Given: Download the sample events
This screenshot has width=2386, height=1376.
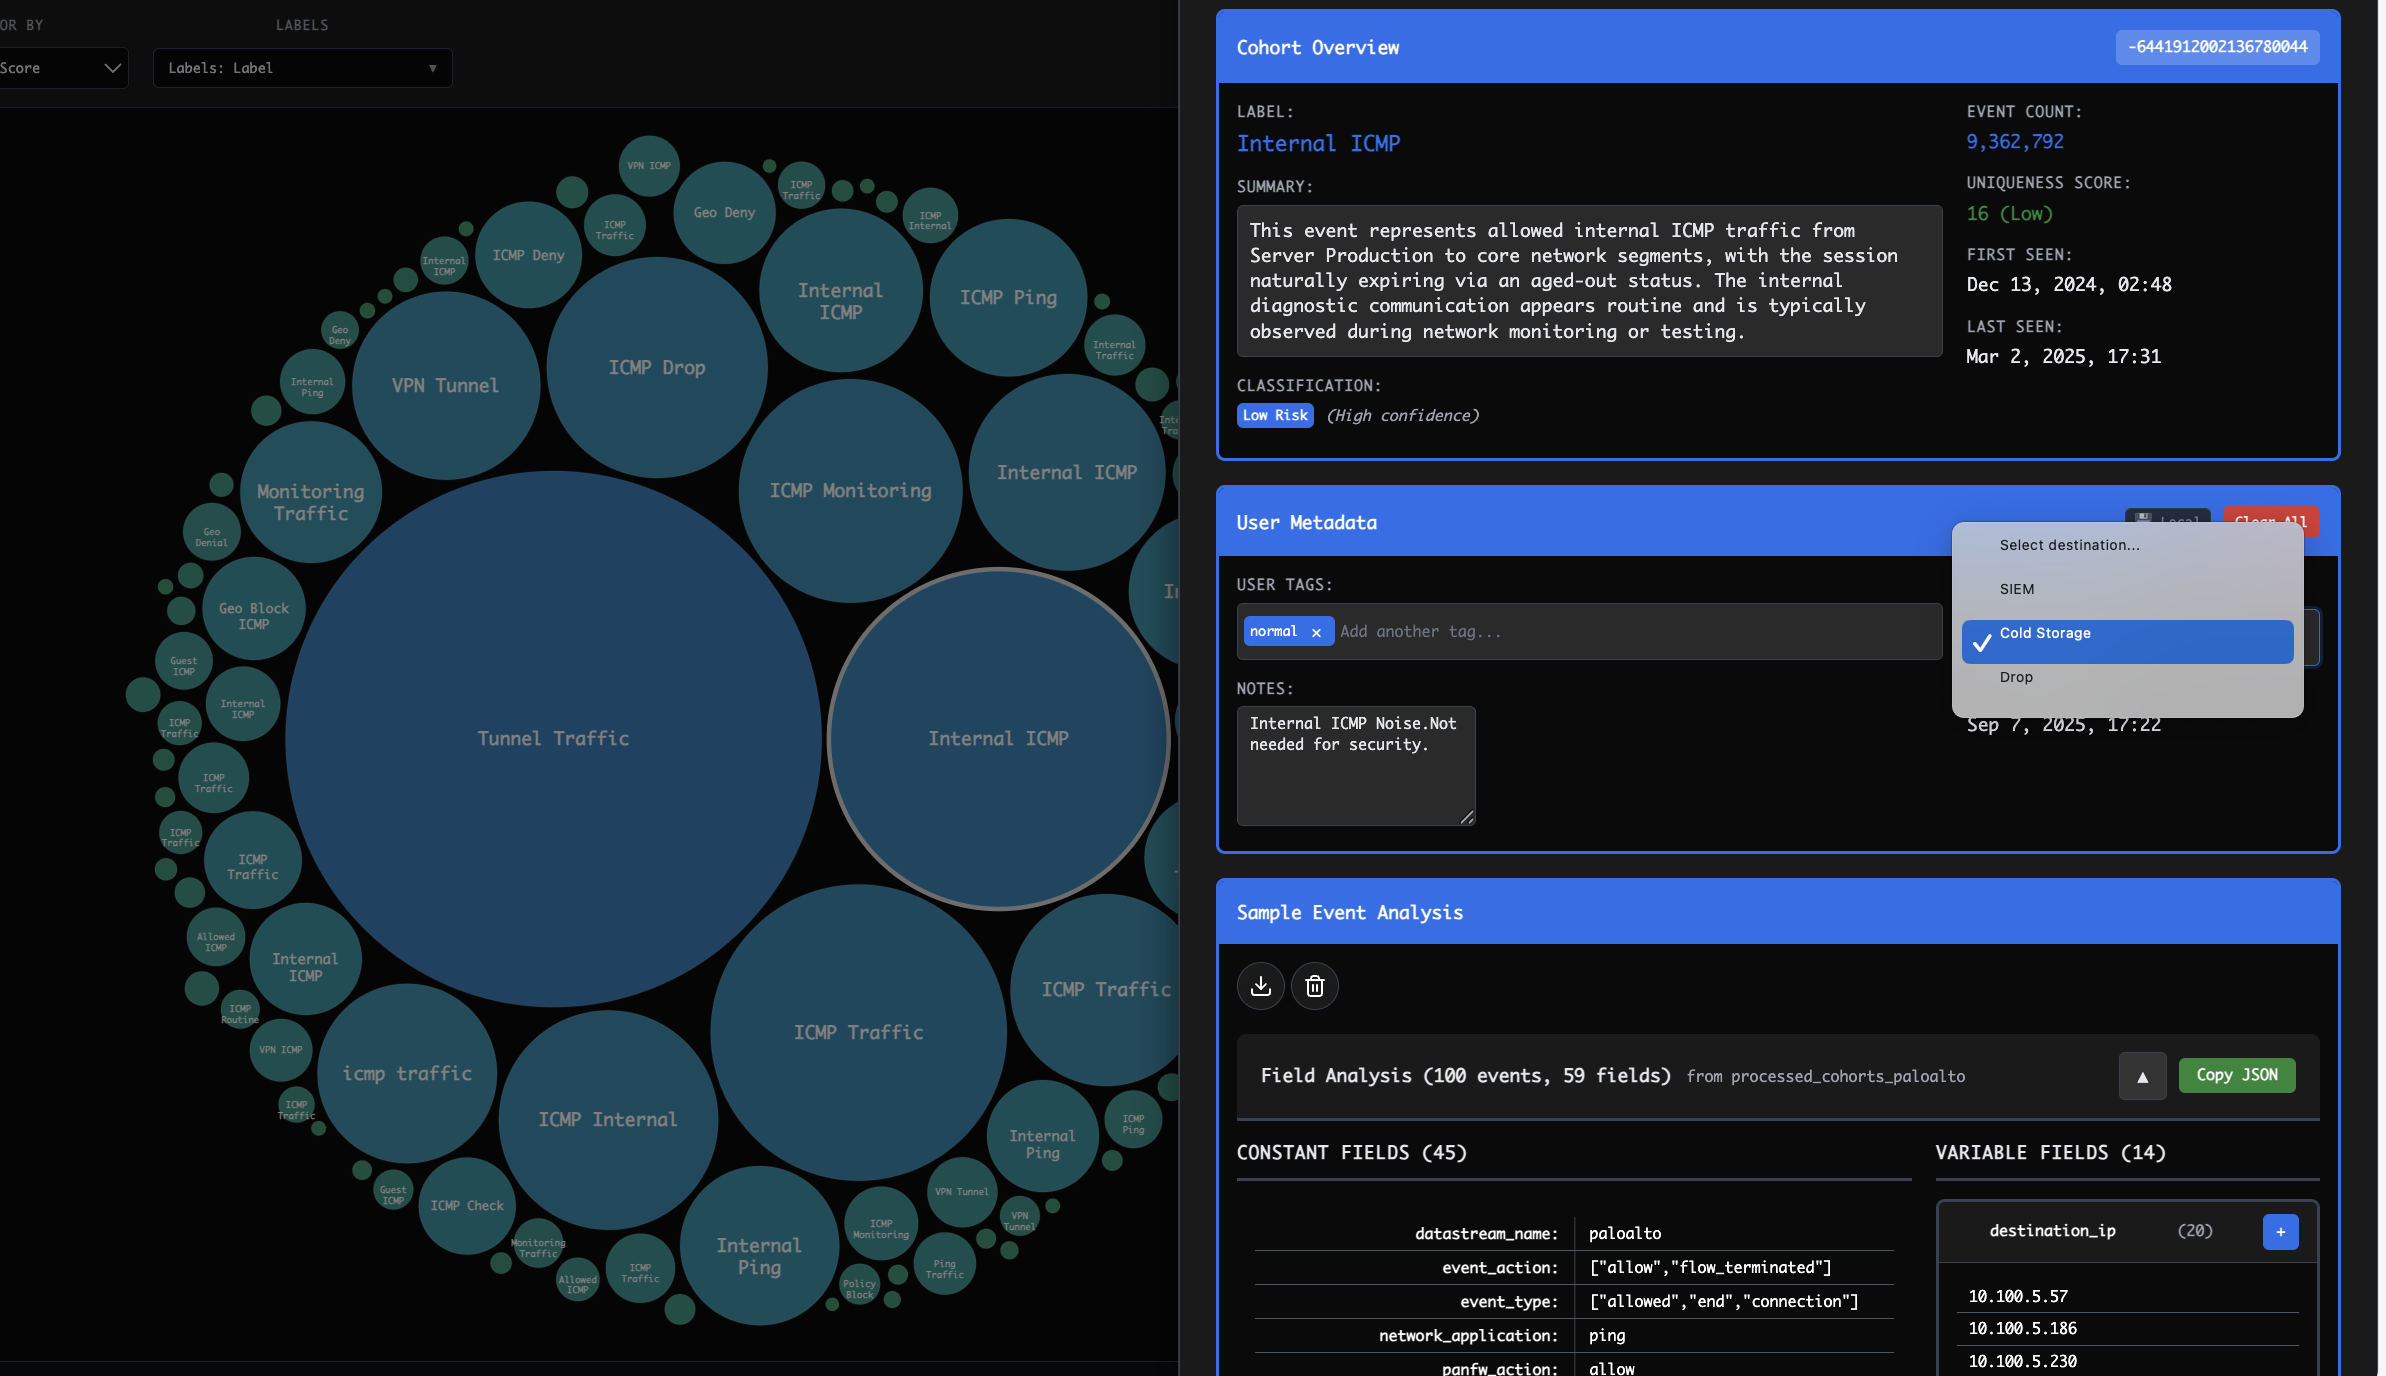Looking at the screenshot, I should click(x=1261, y=986).
